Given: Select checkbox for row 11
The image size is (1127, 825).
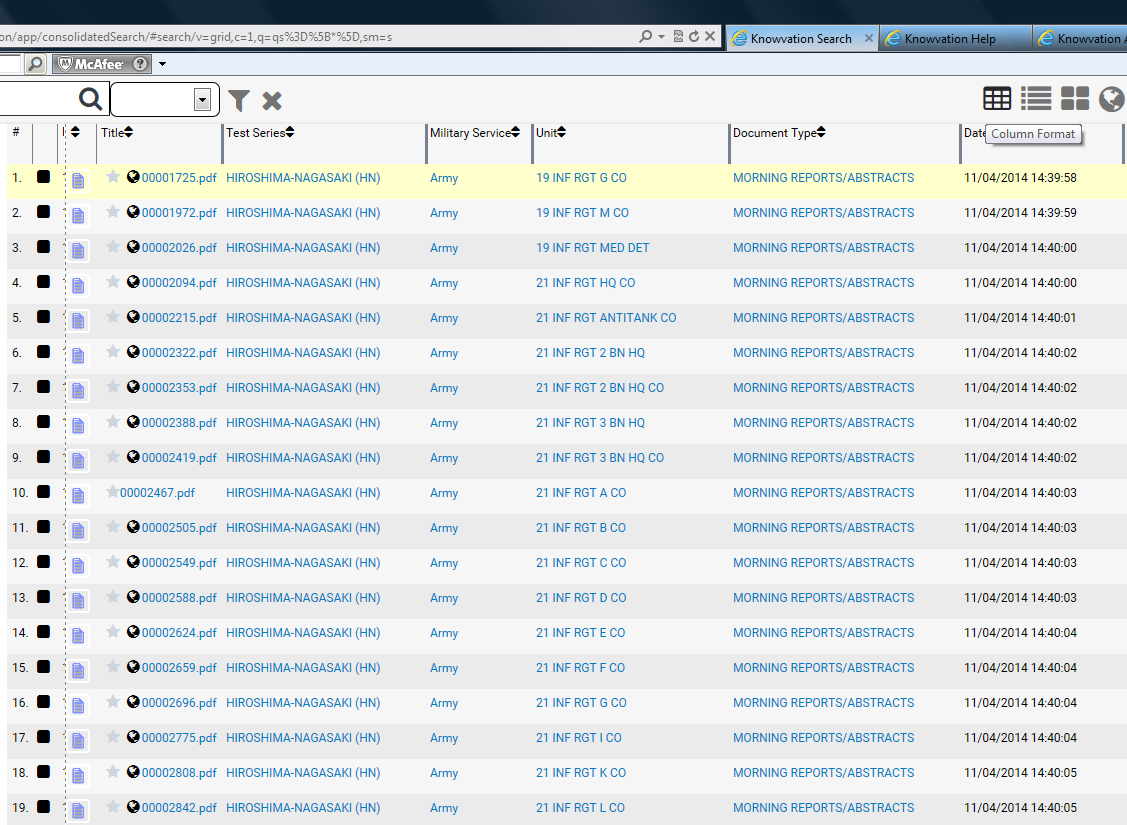Looking at the screenshot, I should pos(43,527).
